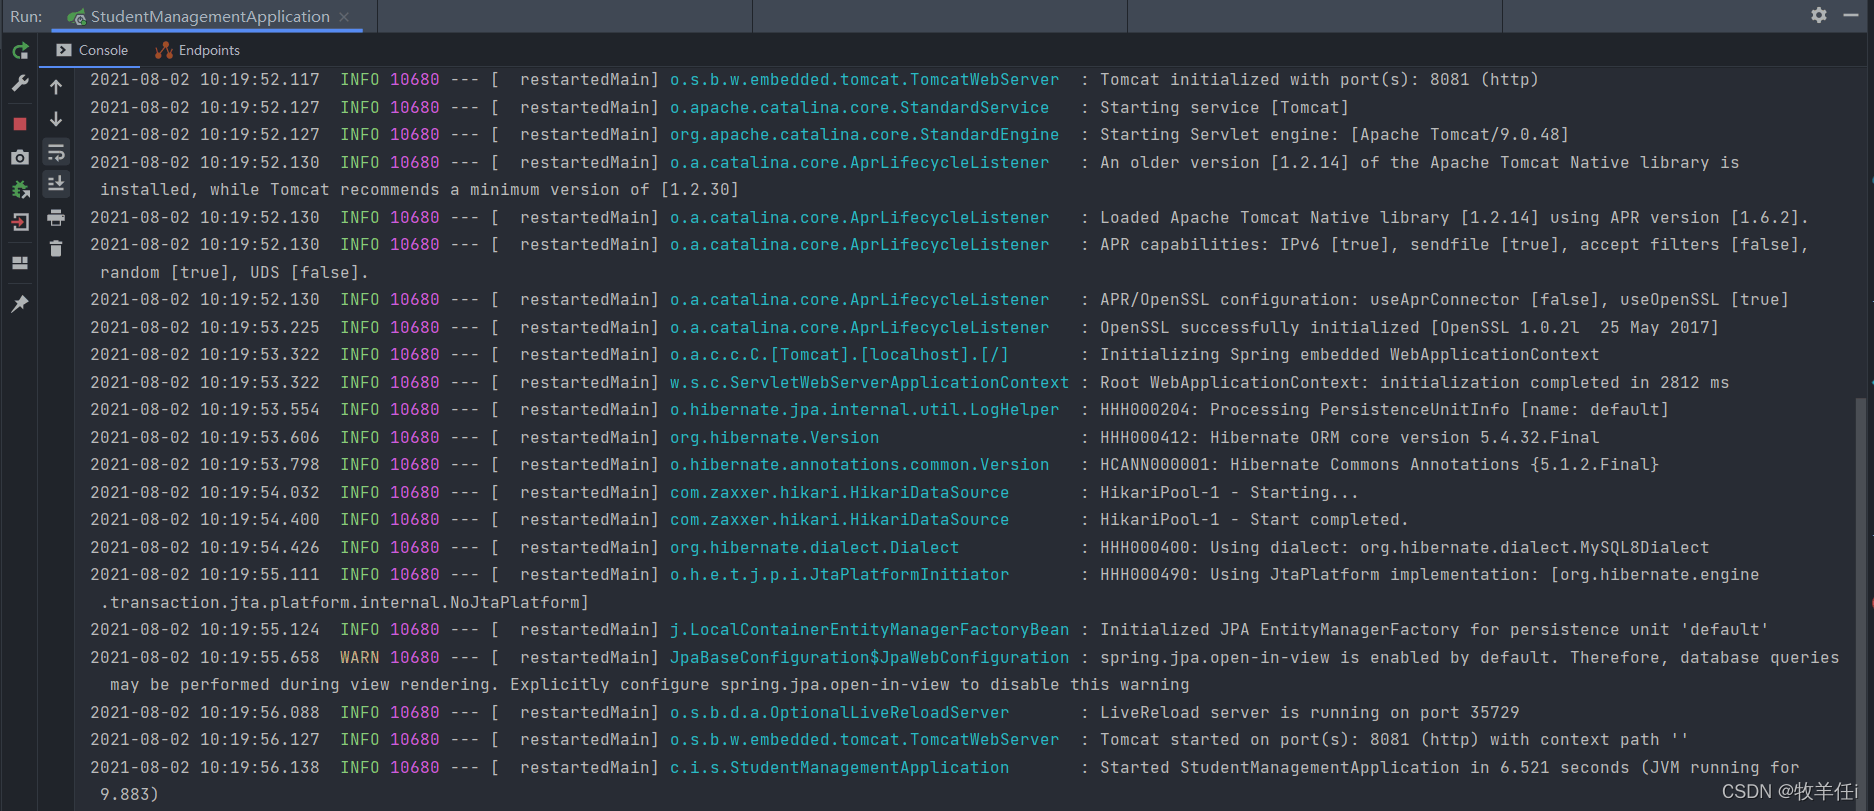1874x811 pixels.
Task: Click logger j.LocalContainerEntityManagerFactoryBean
Action: (869, 629)
